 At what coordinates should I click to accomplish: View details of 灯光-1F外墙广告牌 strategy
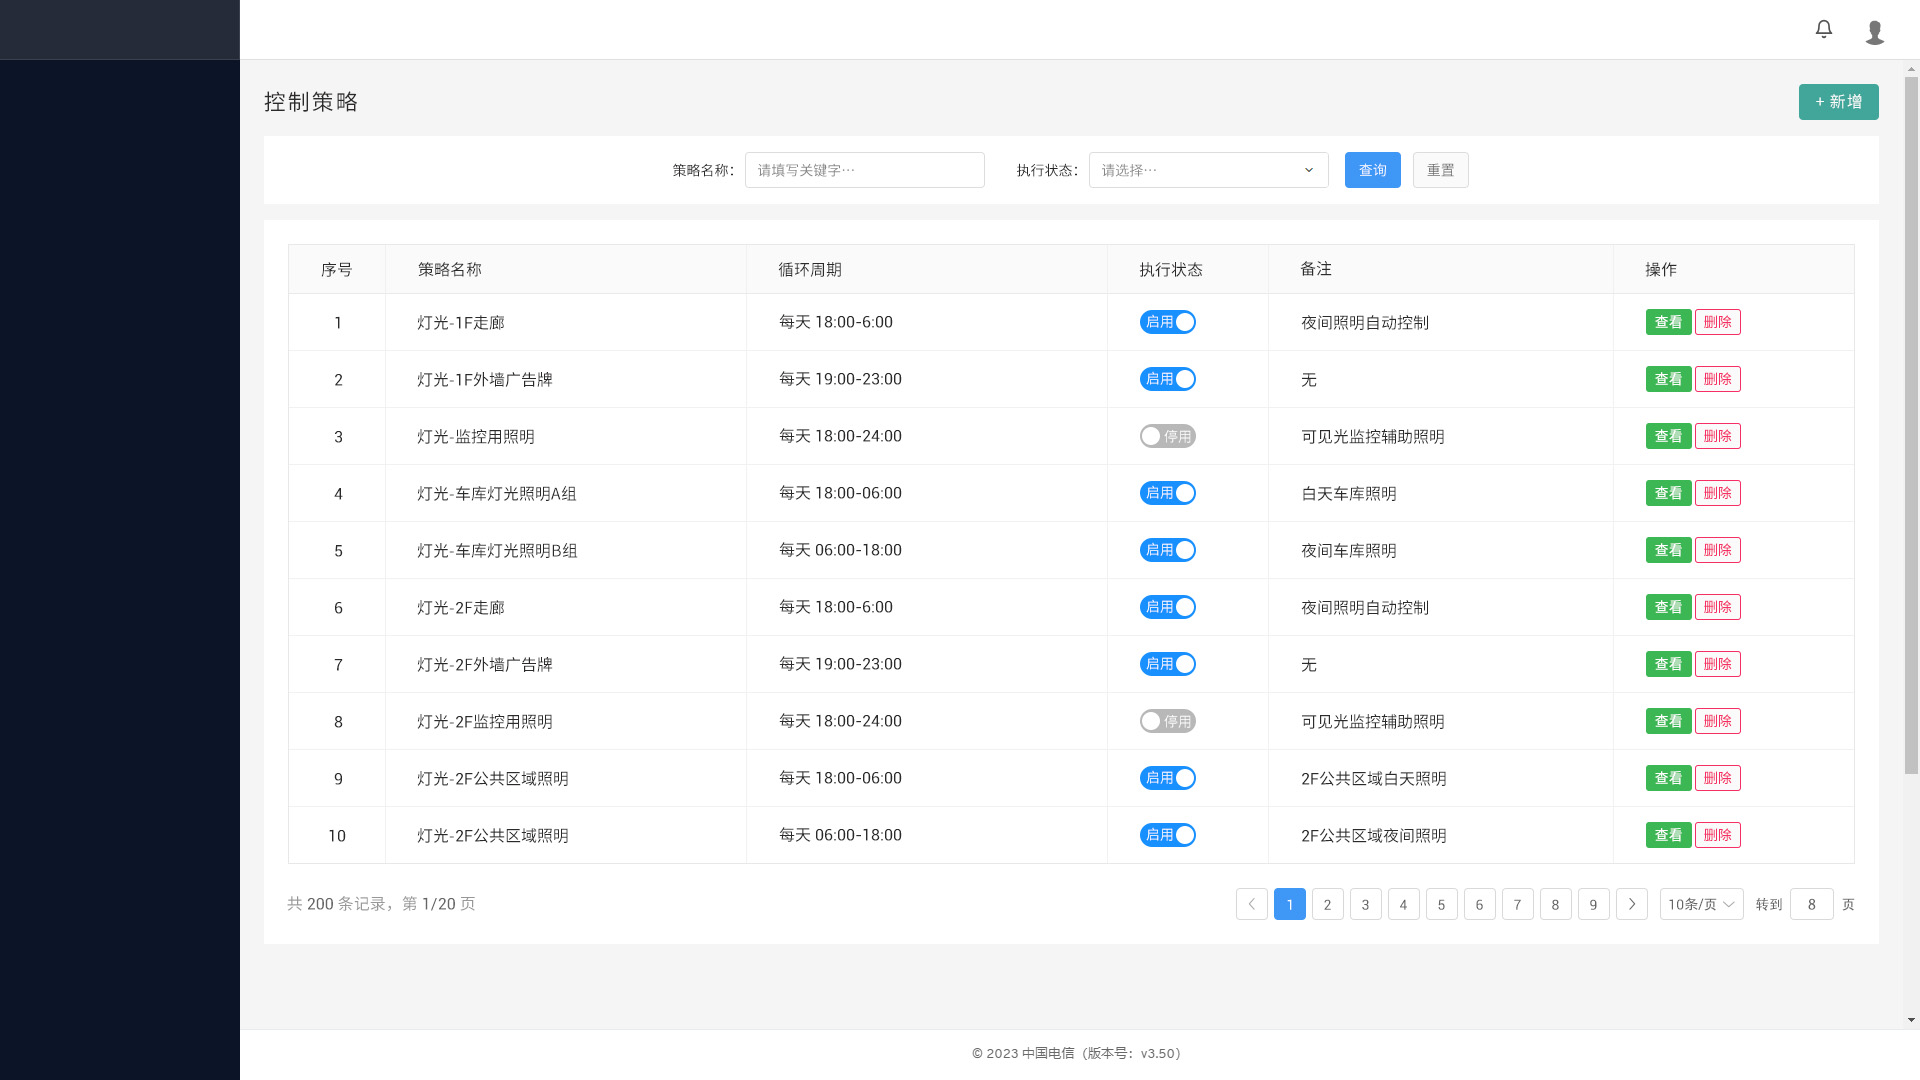(x=1668, y=379)
